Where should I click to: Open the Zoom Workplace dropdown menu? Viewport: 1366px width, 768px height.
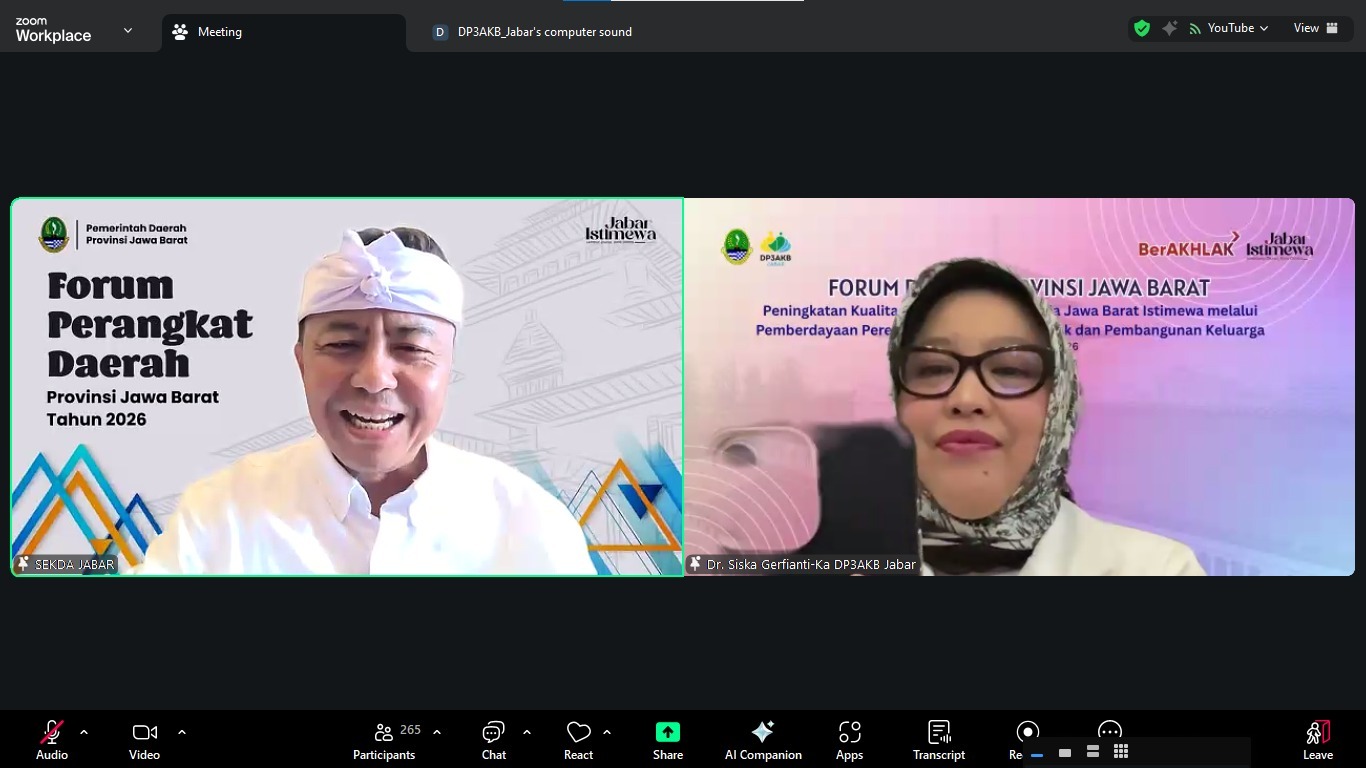(x=127, y=31)
